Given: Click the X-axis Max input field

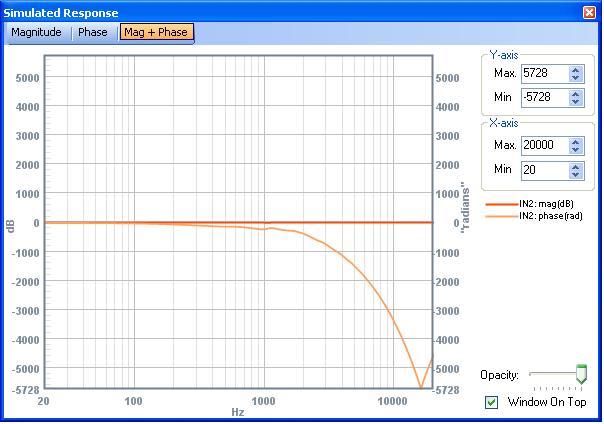Looking at the screenshot, I should tap(544, 146).
